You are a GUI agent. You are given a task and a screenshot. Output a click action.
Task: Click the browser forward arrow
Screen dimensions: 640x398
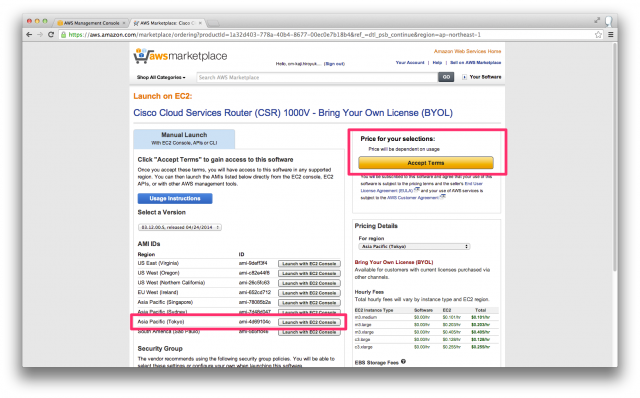(x=40, y=35)
